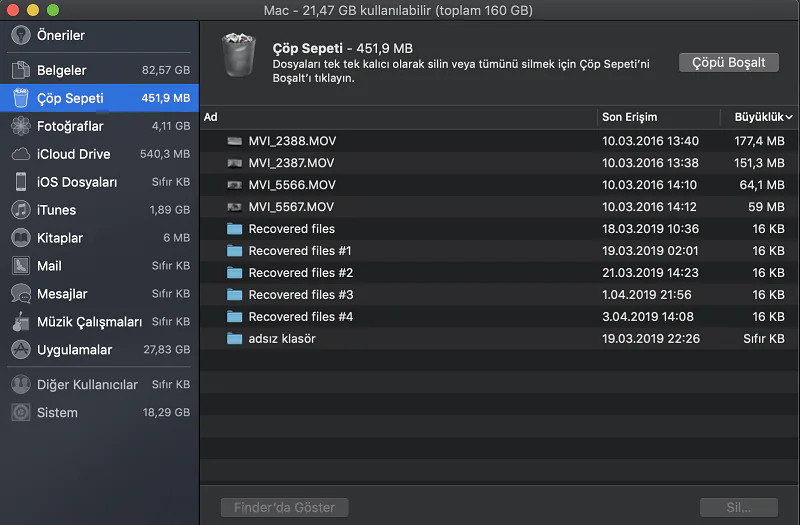This screenshot has width=800, height=525.
Task: Open the Kitaplar book icon
Action: click(x=20, y=239)
